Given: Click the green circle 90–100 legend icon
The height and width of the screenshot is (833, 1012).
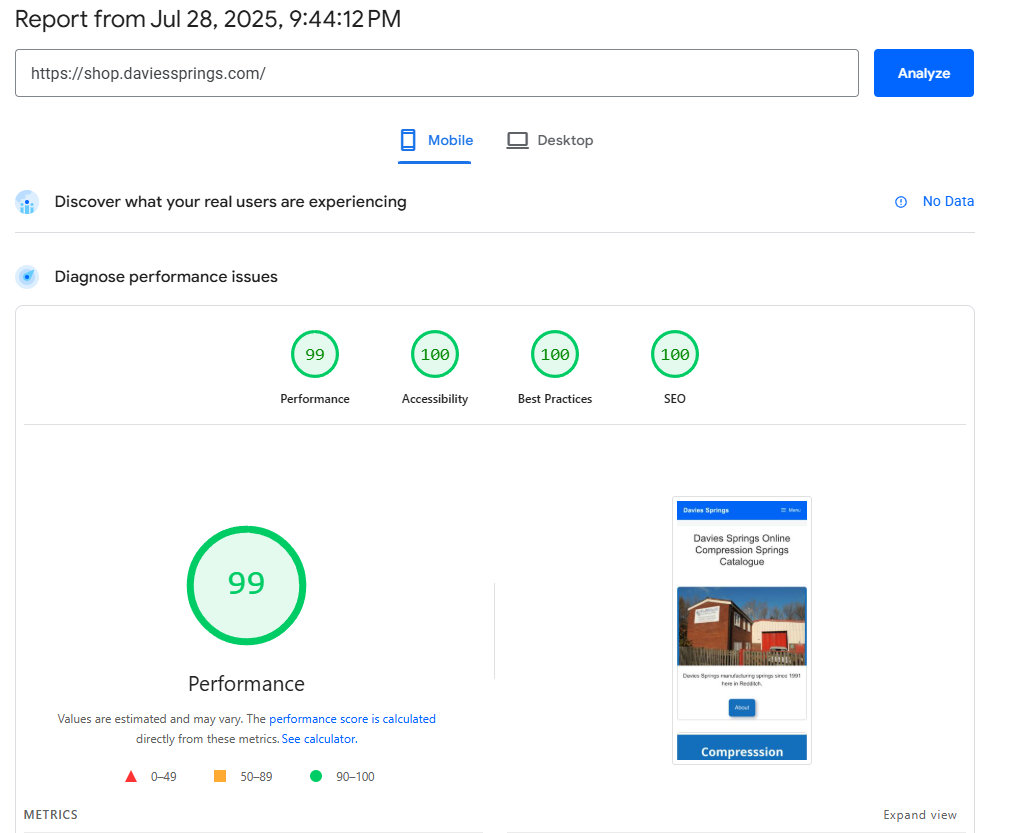Looking at the screenshot, I should point(316,776).
